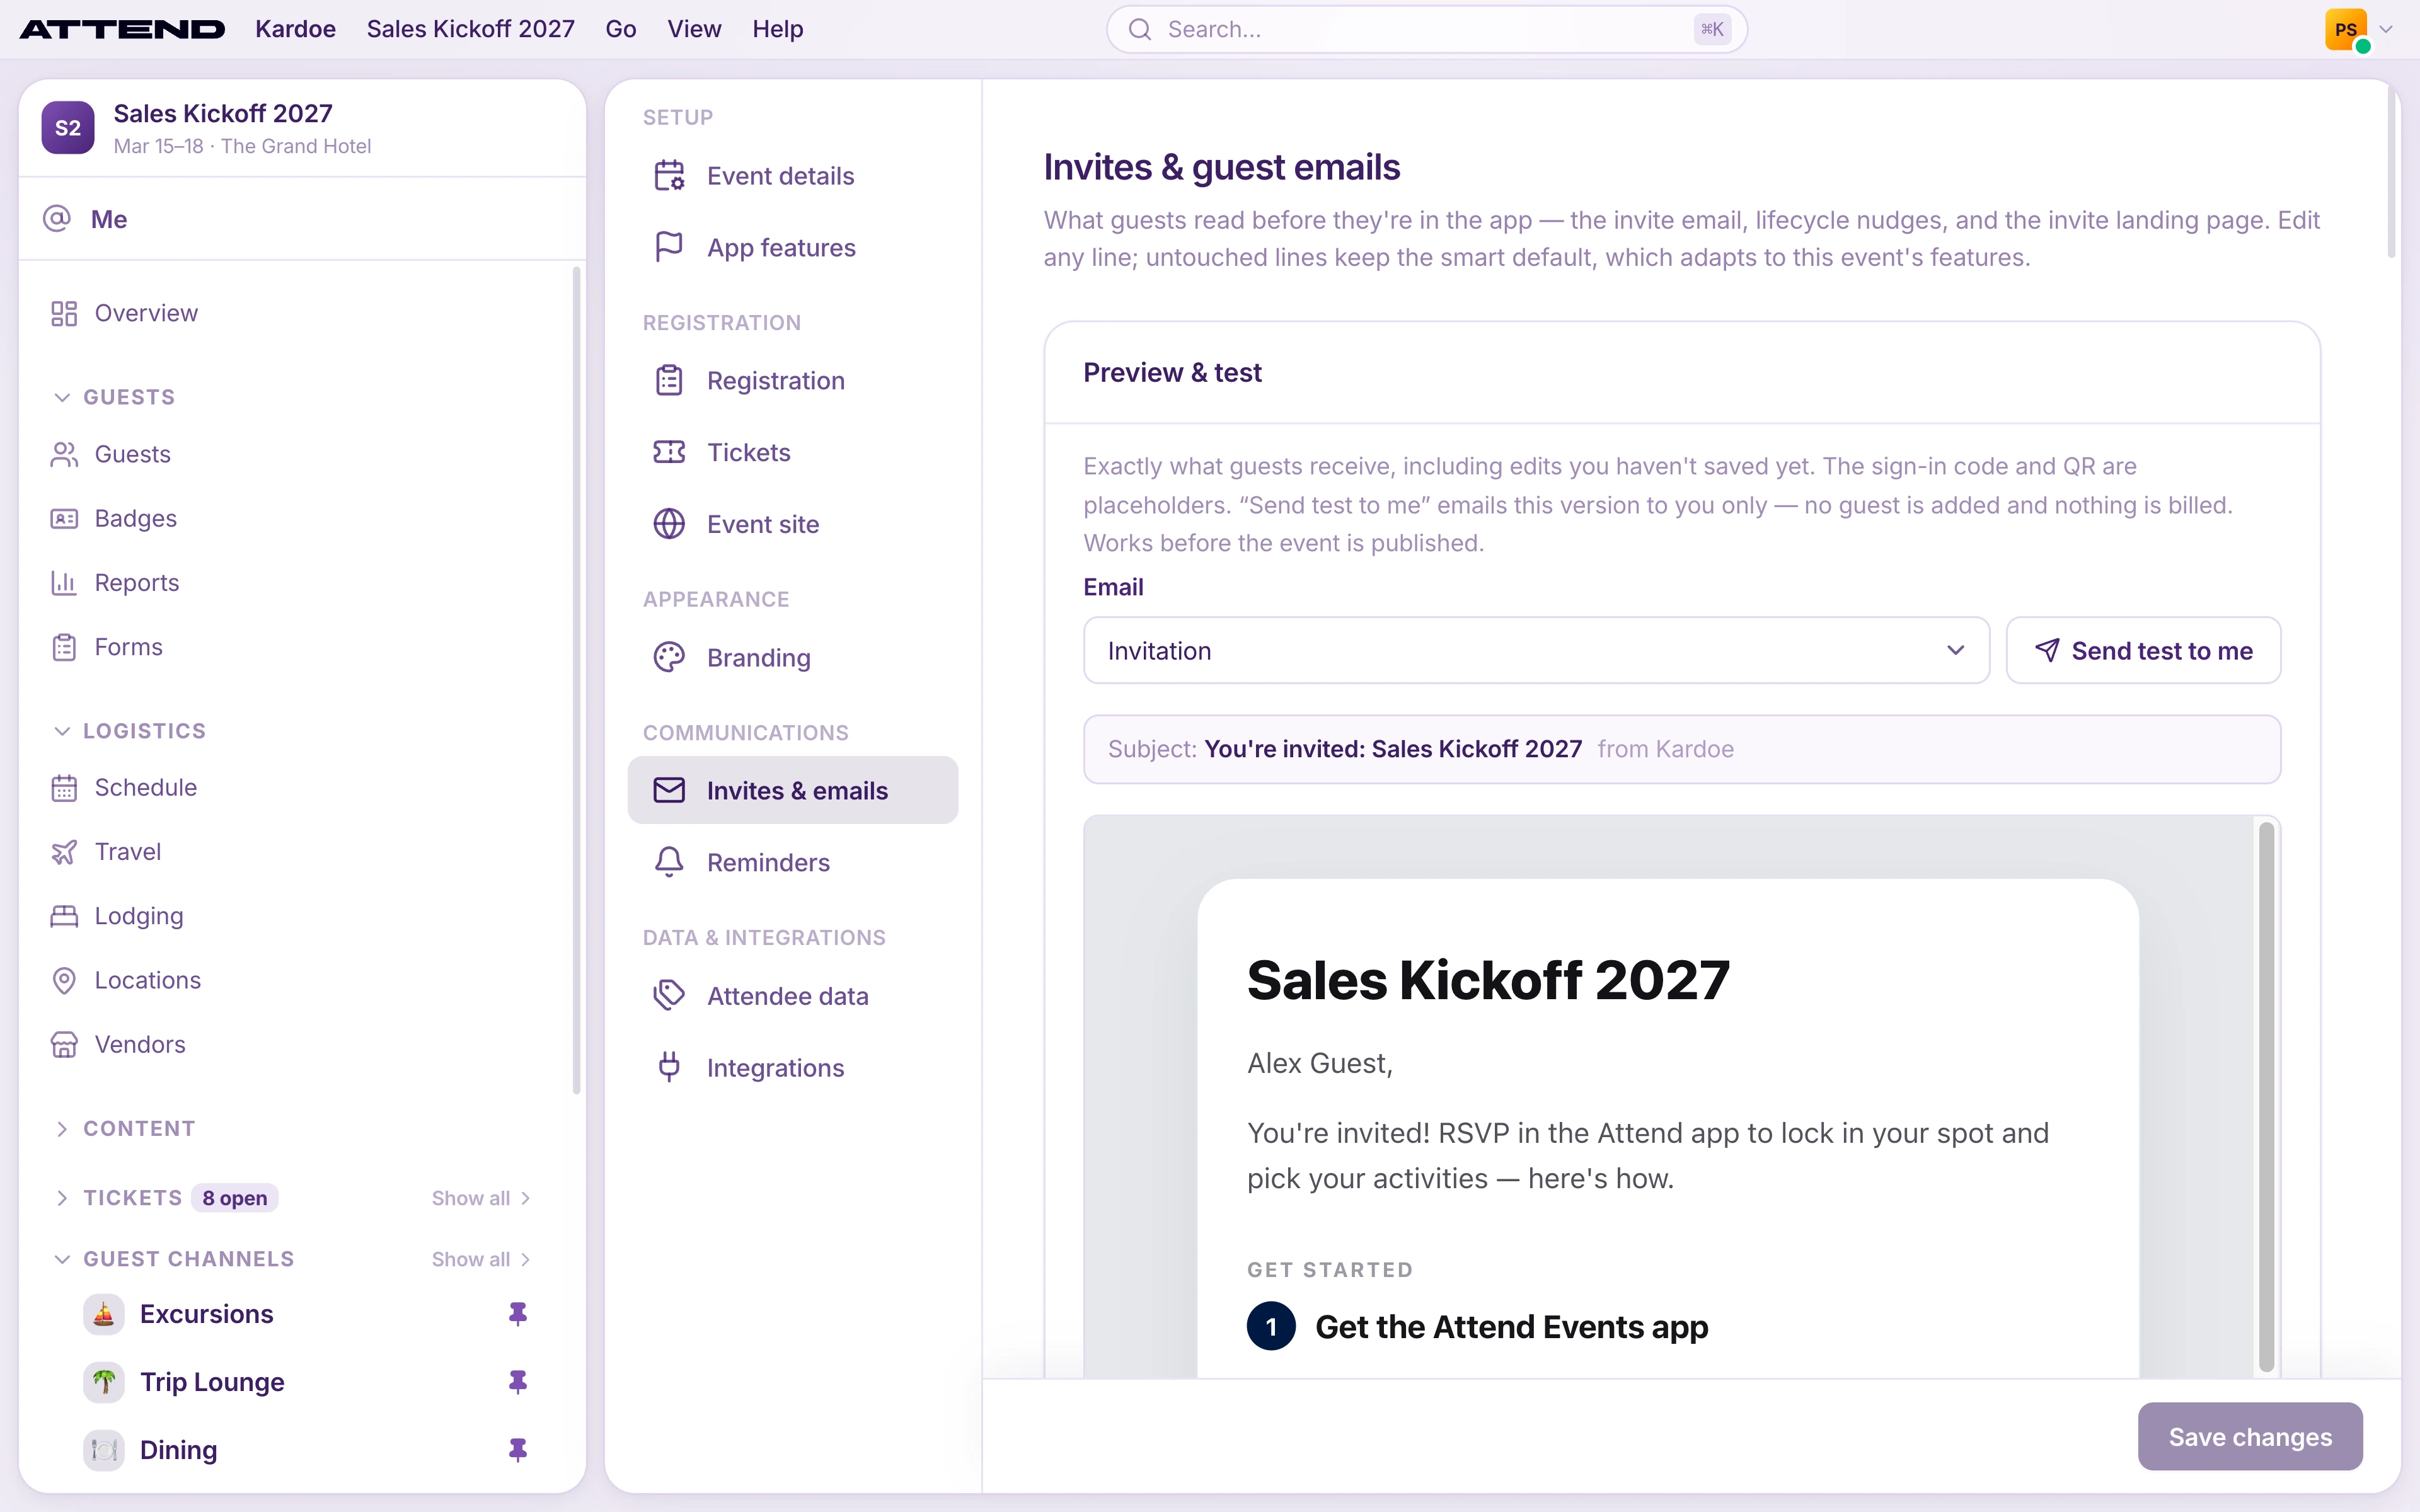Unpin the Trip Lounge channel
Image resolution: width=2420 pixels, height=1512 pixels.
click(x=518, y=1382)
